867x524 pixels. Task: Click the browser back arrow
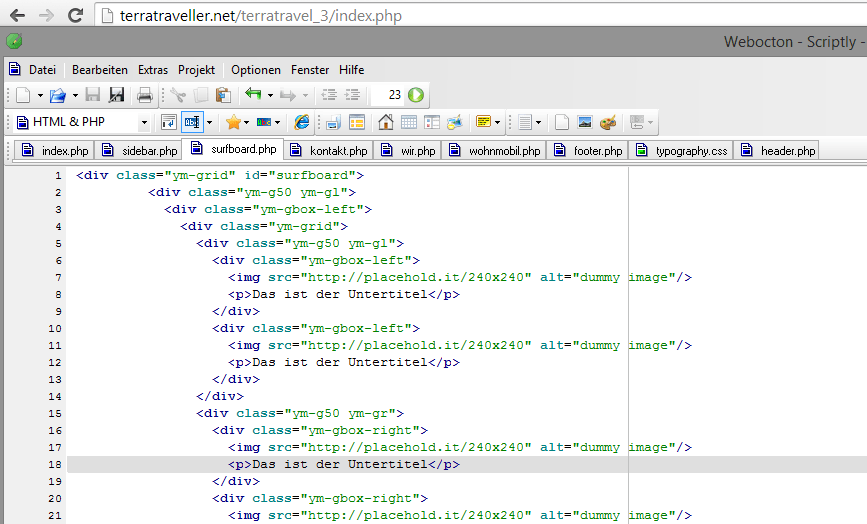pos(18,15)
